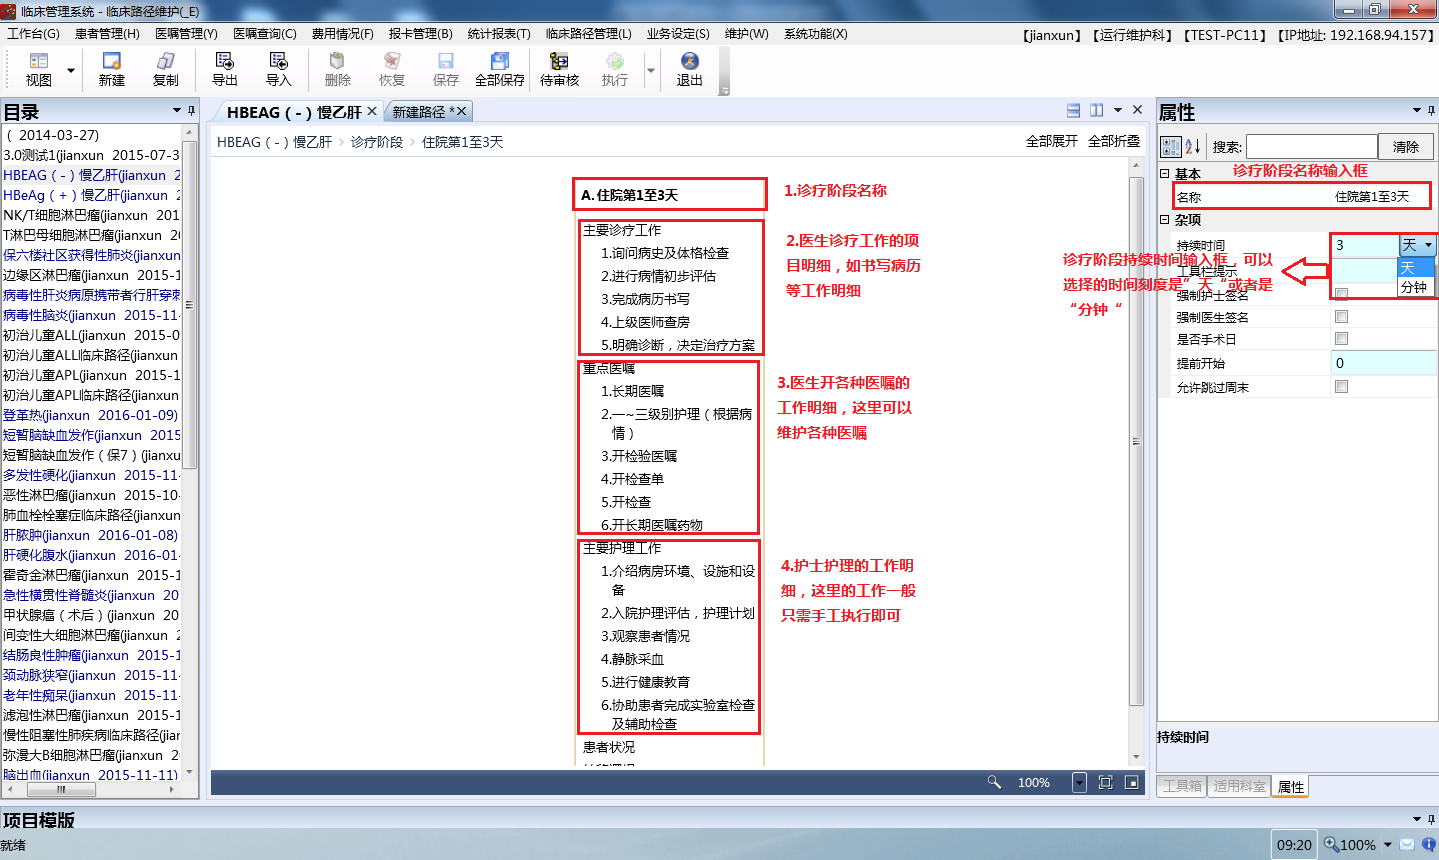Pin the 目录 panel with pushpin icon
1439x860 pixels.
[192, 111]
